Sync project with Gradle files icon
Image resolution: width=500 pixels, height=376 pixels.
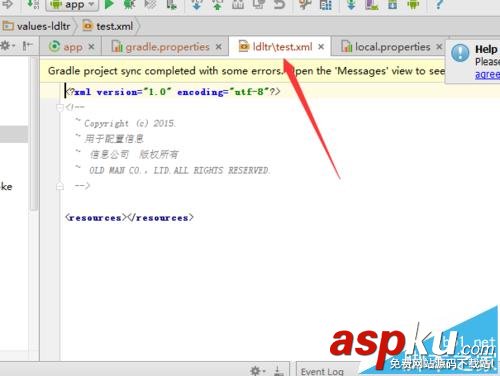coord(351,4)
